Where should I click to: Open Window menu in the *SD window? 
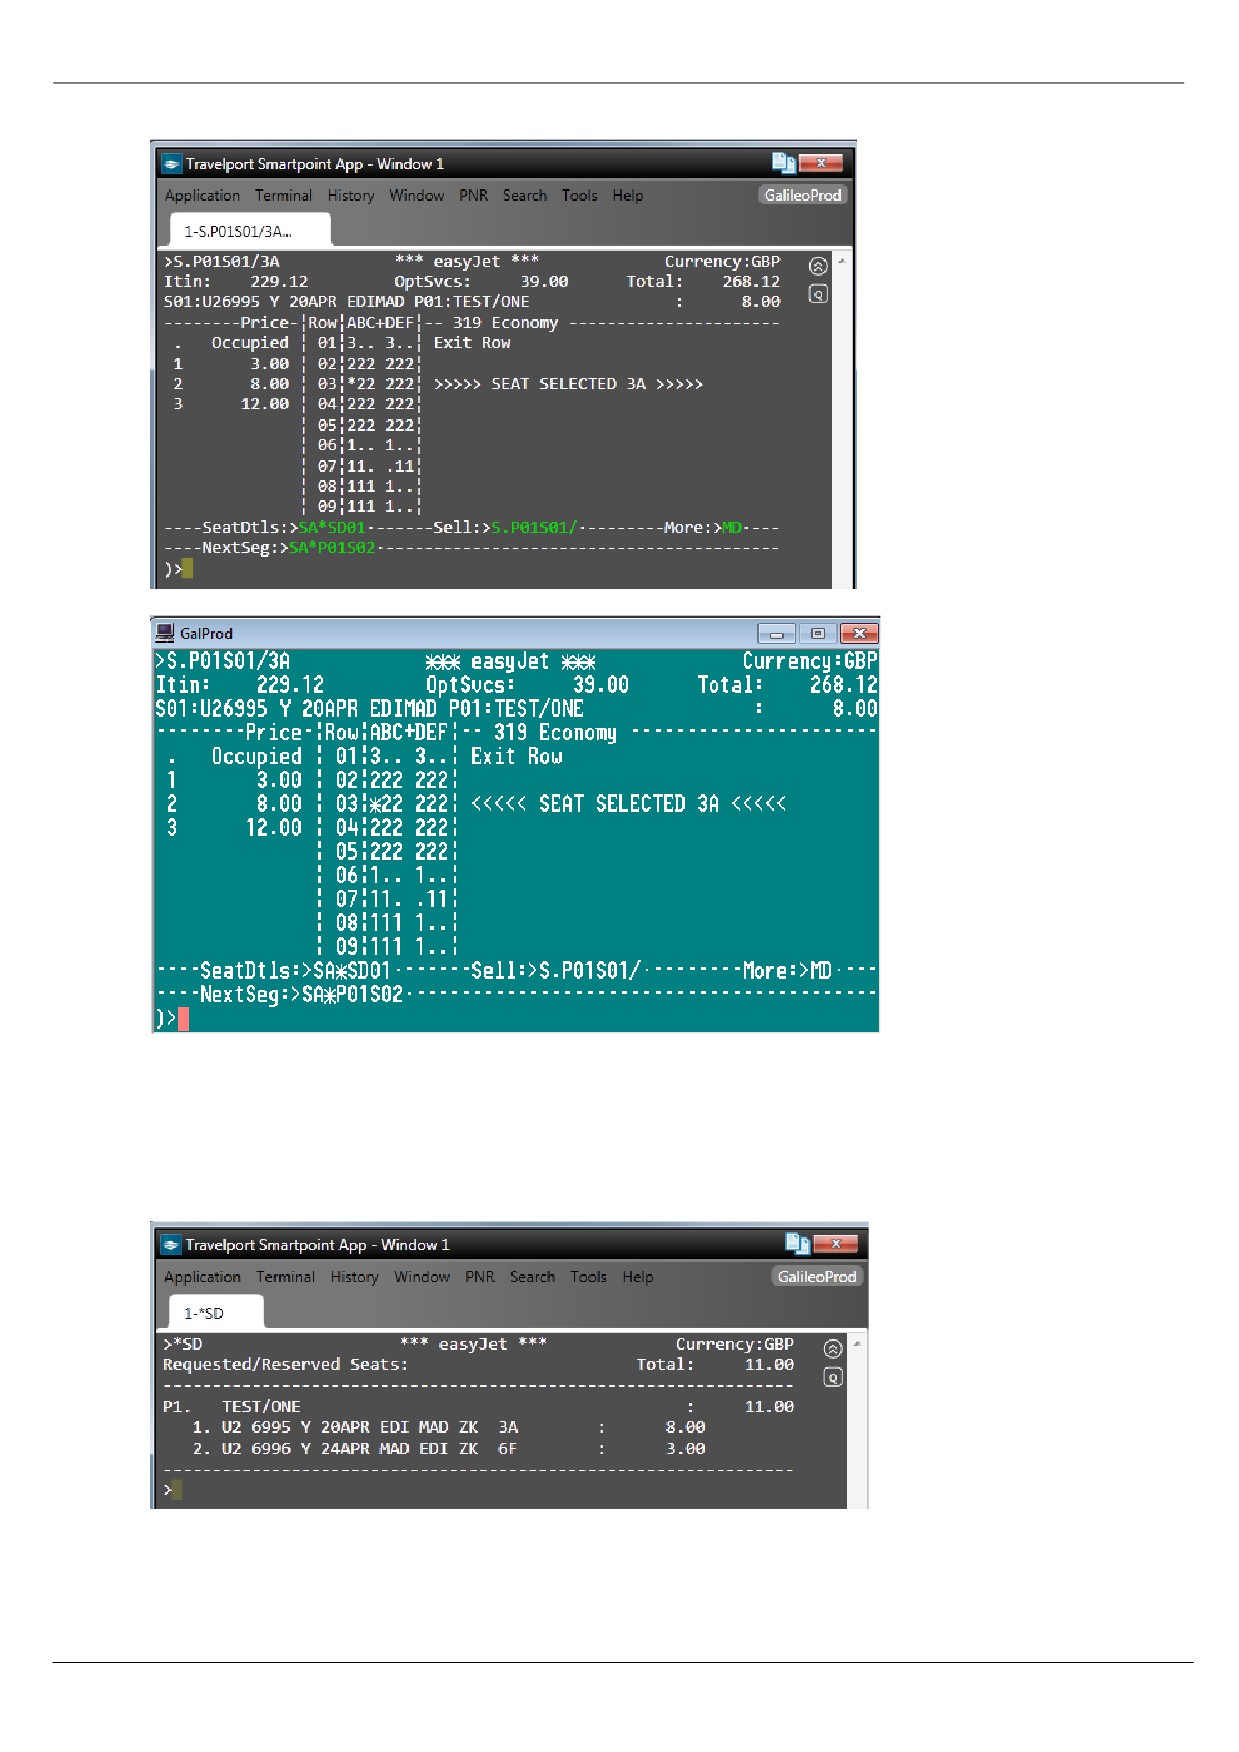[421, 1277]
